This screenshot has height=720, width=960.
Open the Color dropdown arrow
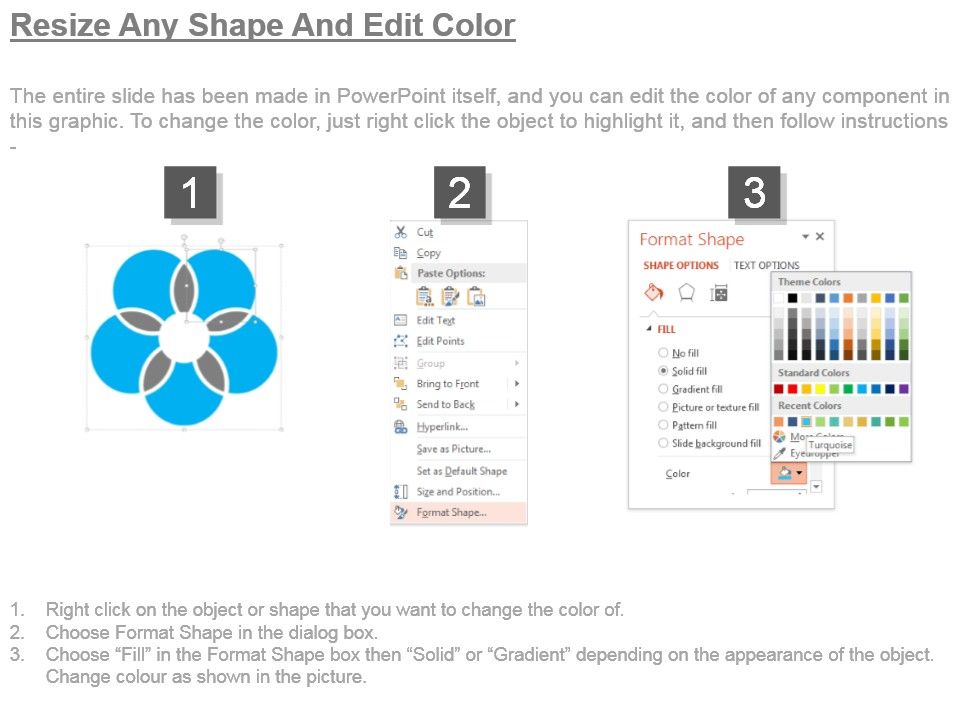point(799,473)
